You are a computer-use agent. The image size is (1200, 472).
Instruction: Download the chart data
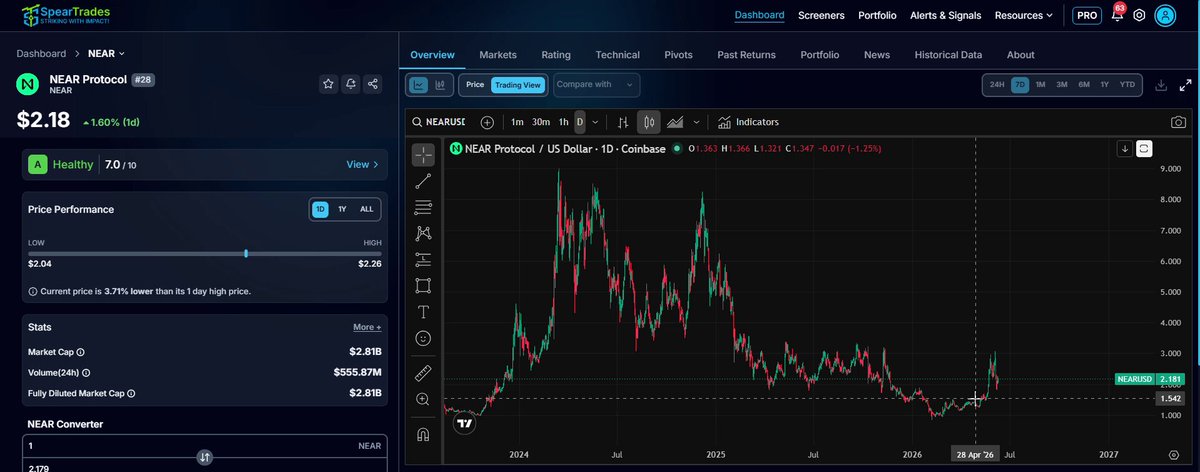point(1161,85)
